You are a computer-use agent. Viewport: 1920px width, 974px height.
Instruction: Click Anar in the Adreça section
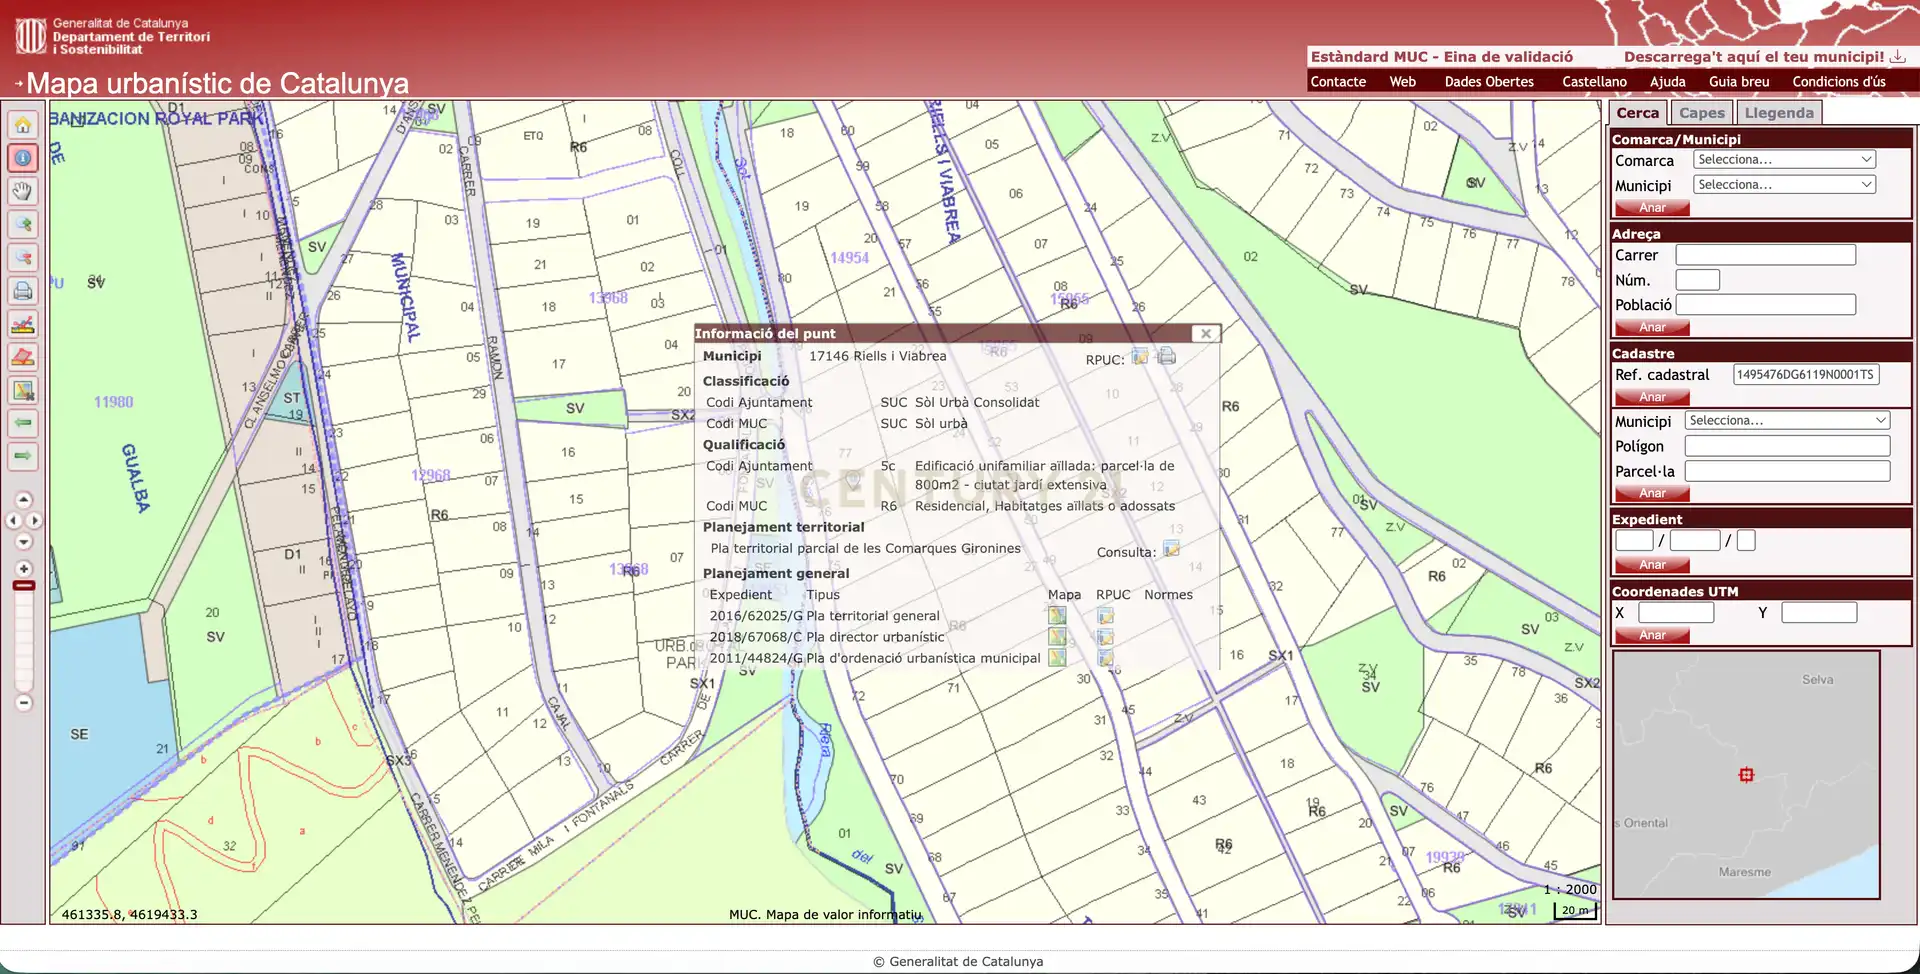(x=1652, y=328)
